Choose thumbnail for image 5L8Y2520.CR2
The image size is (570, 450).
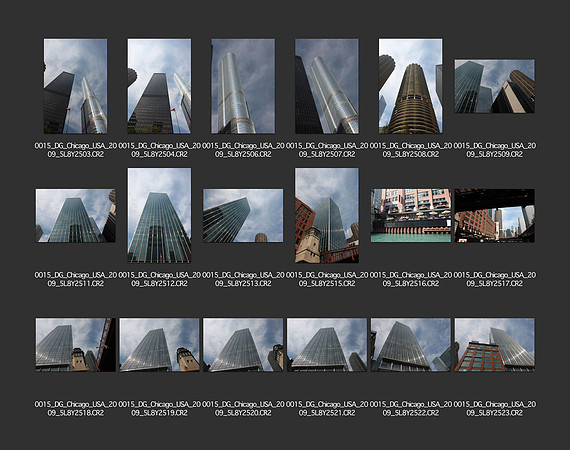click(x=243, y=345)
